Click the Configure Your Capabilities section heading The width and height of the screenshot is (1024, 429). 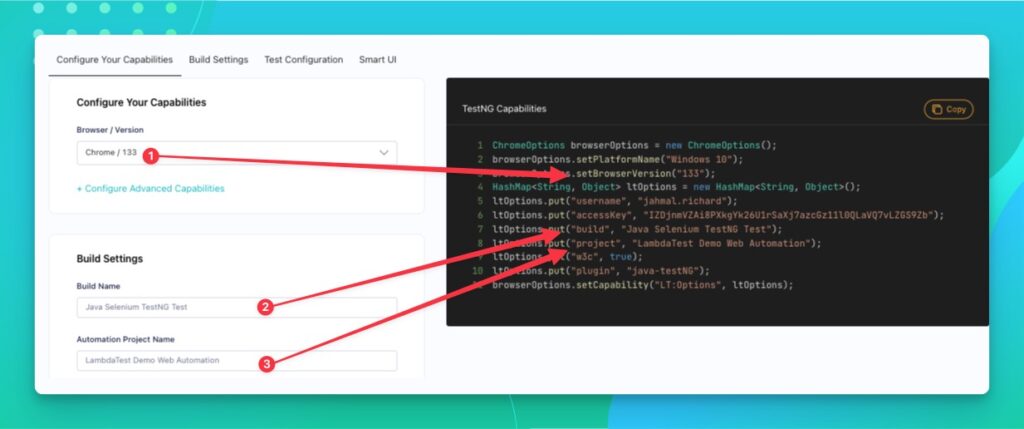pos(141,103)
